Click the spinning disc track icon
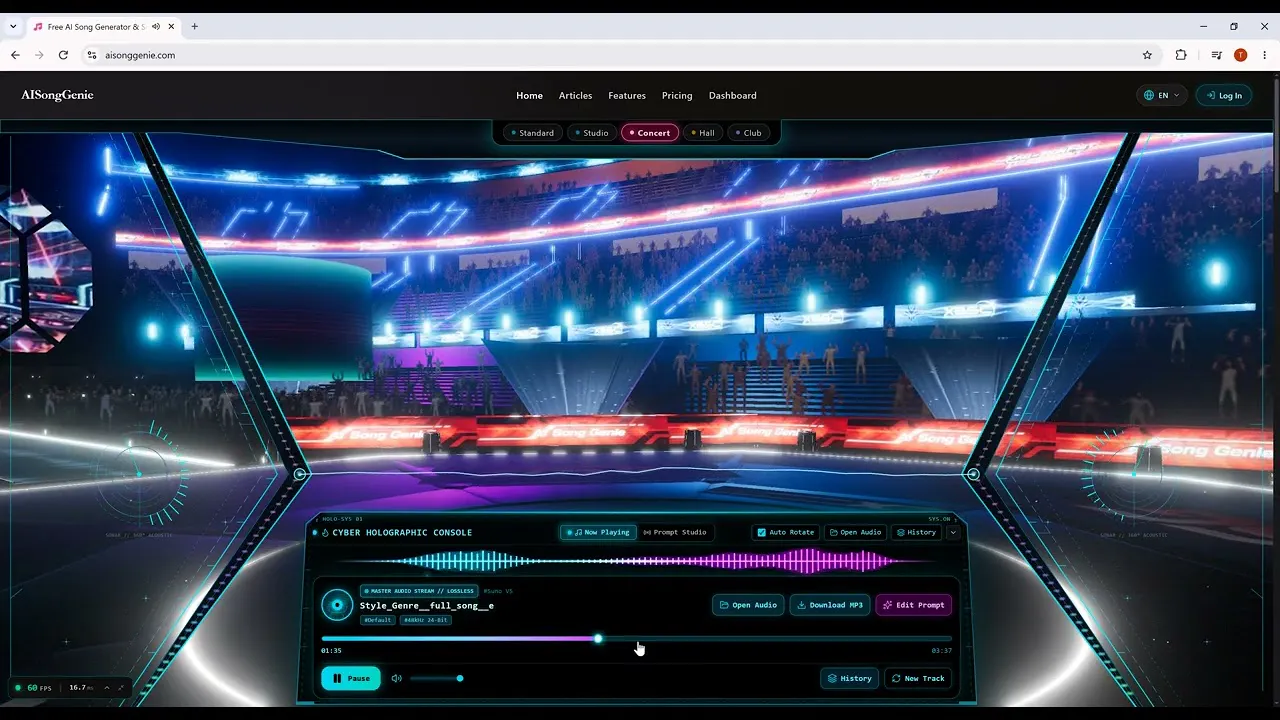 point(337,605)
